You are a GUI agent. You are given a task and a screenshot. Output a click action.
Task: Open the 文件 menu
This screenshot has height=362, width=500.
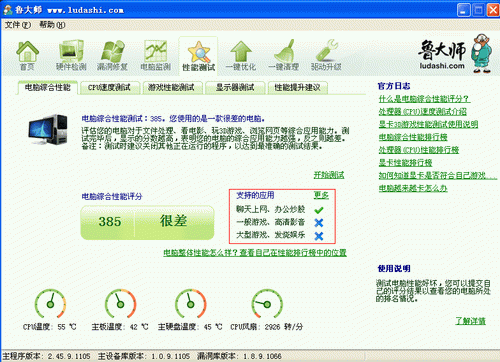[18, 25]
